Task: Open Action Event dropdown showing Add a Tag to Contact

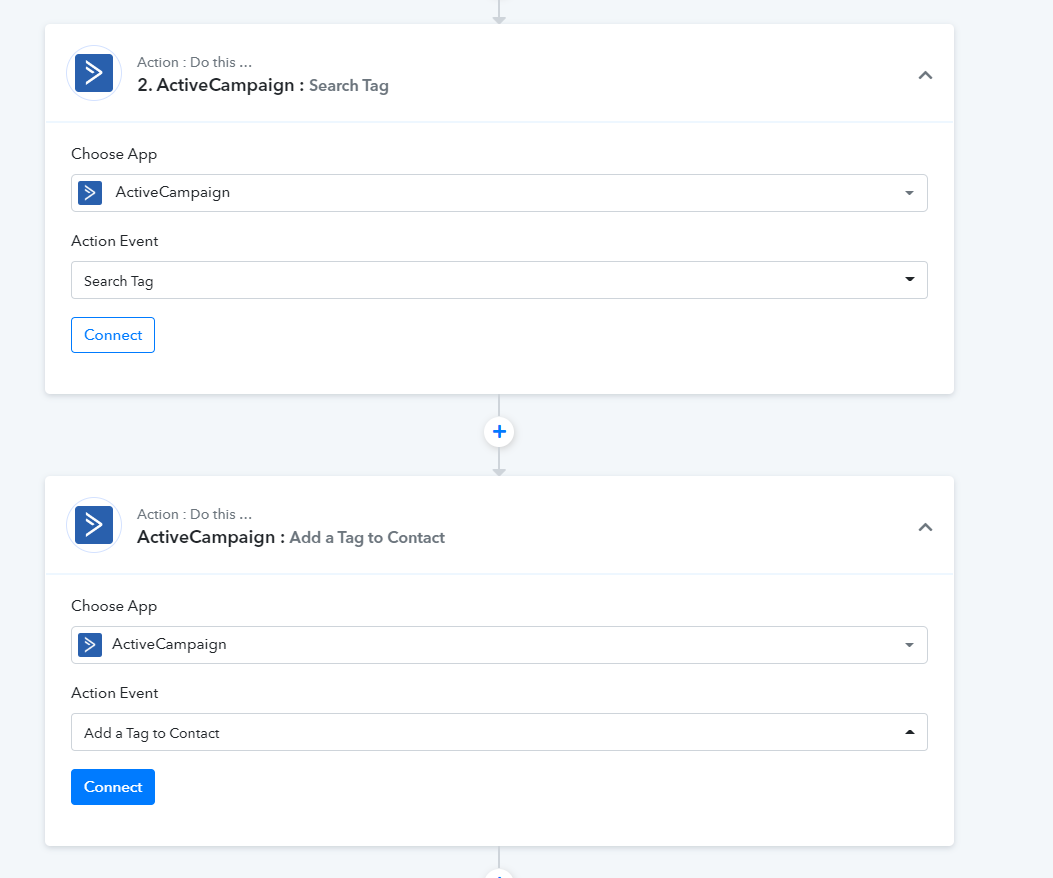Action: click(x=499, y=732)
